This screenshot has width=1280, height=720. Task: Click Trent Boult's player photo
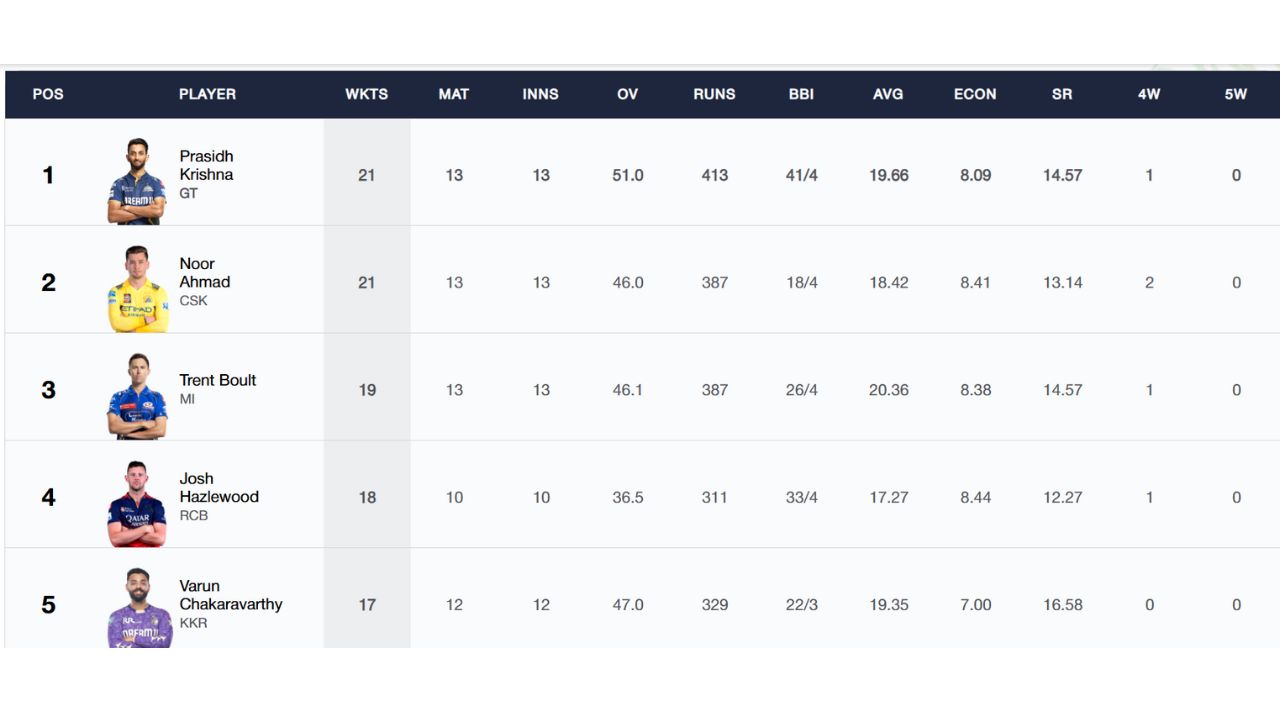(x=137, y=396)
